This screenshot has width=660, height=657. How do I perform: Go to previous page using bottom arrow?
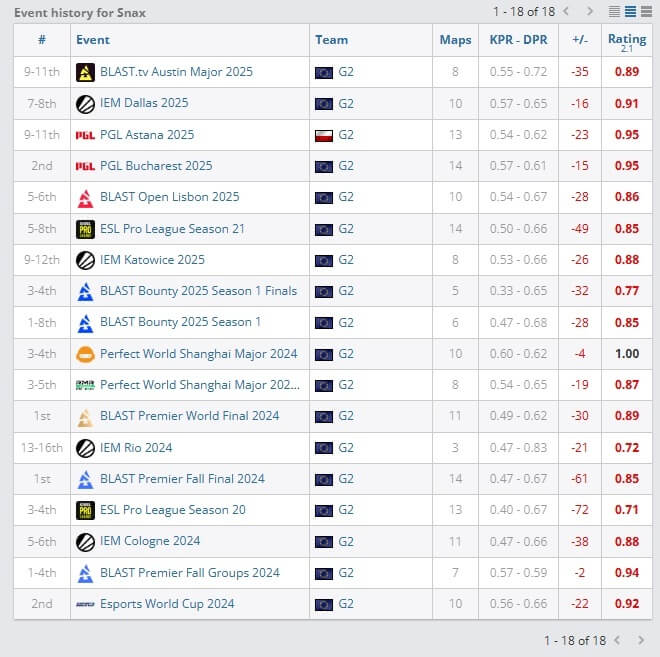[617, 640]
